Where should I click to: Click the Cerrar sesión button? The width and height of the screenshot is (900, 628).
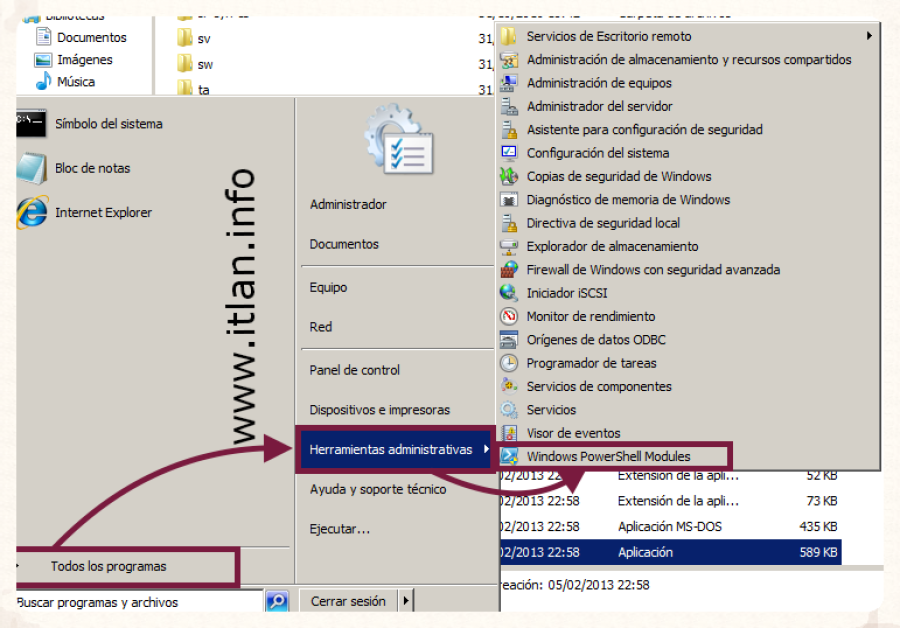tap(348, 601)
